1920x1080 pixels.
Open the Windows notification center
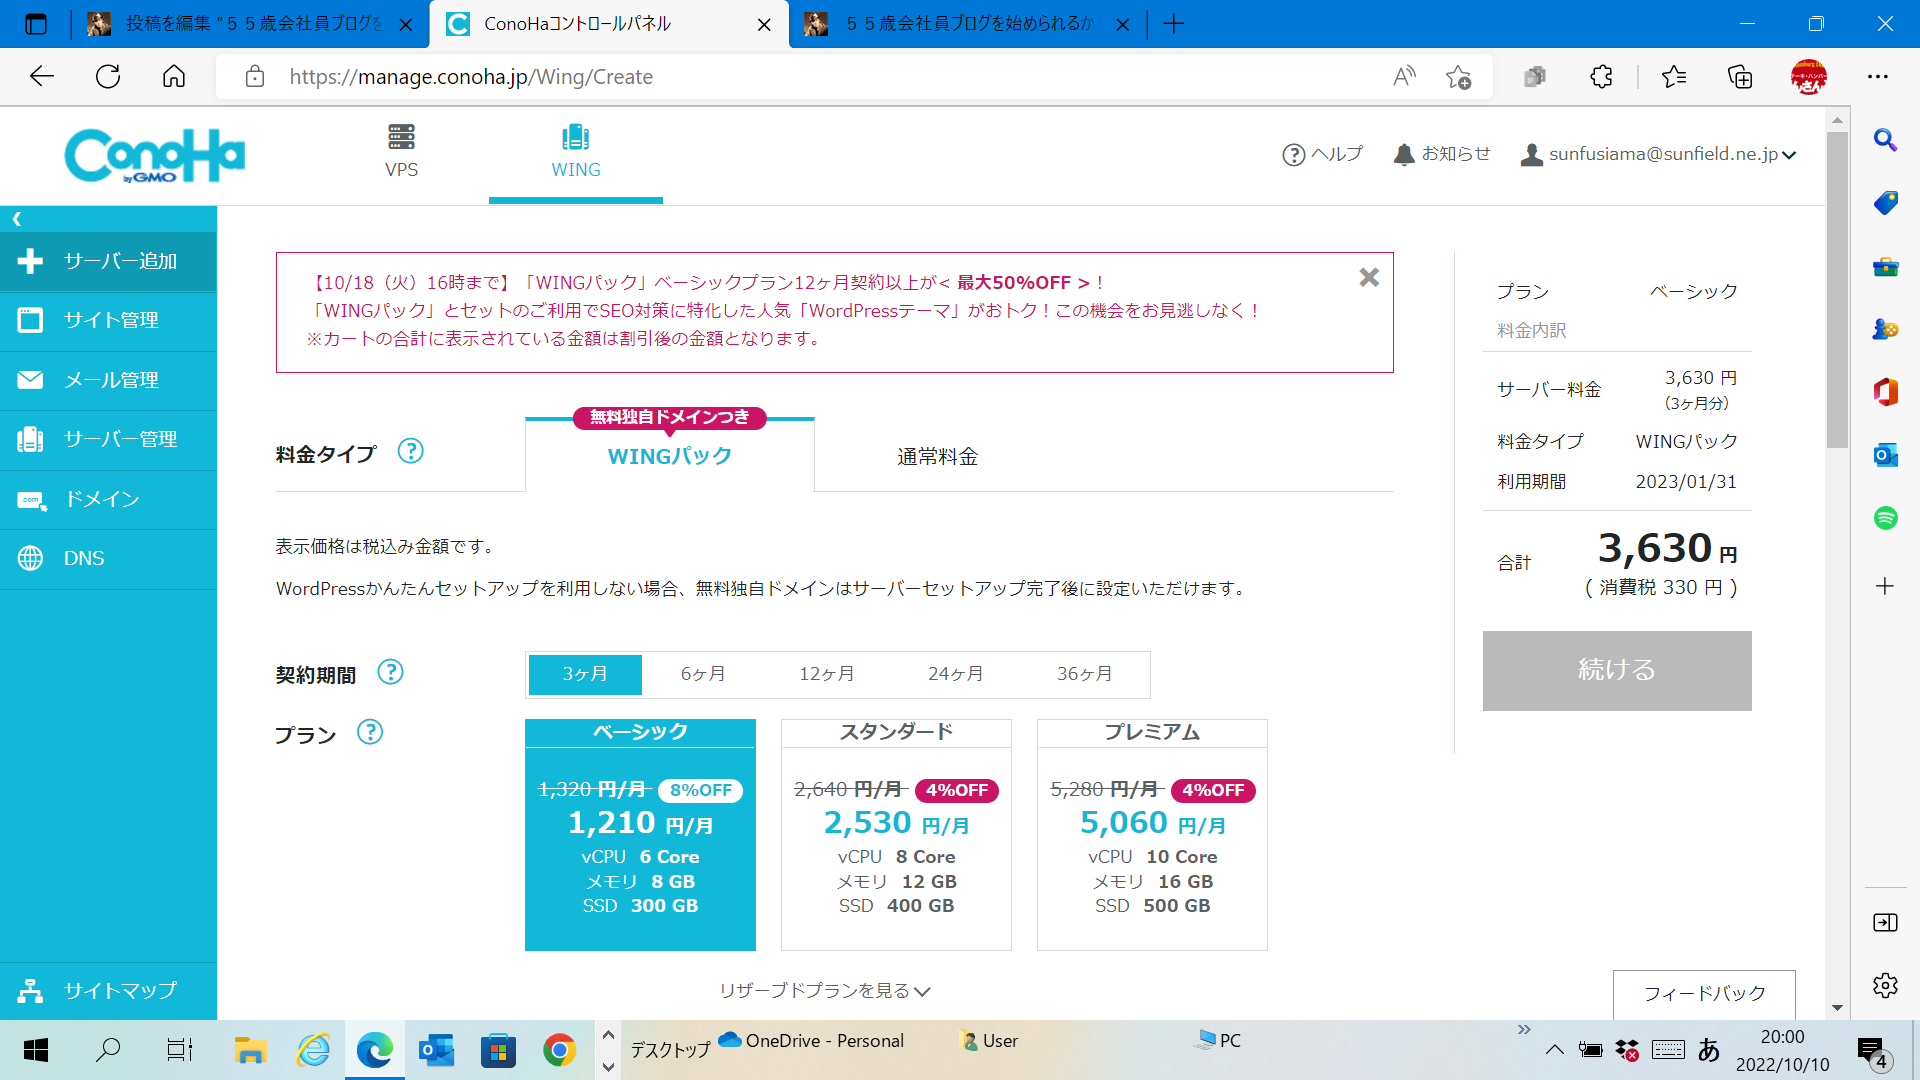[1873, 1052]
